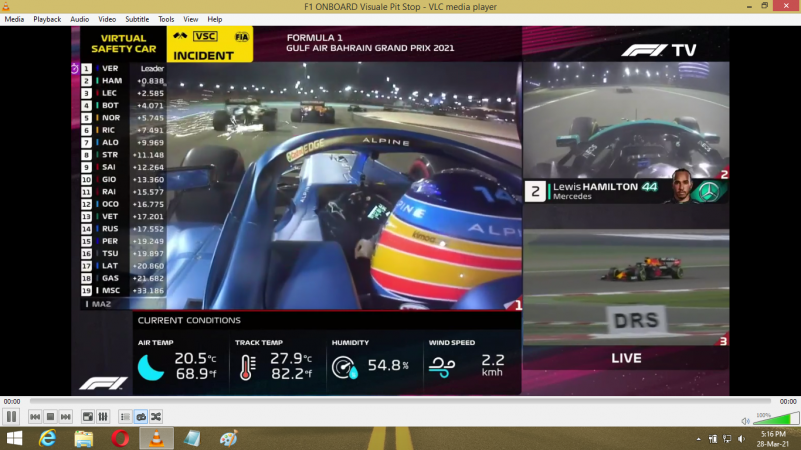Click the Red Bull DRS trackside feed
The width and height of the screenshot is (801, 450).
click(626, 288)
